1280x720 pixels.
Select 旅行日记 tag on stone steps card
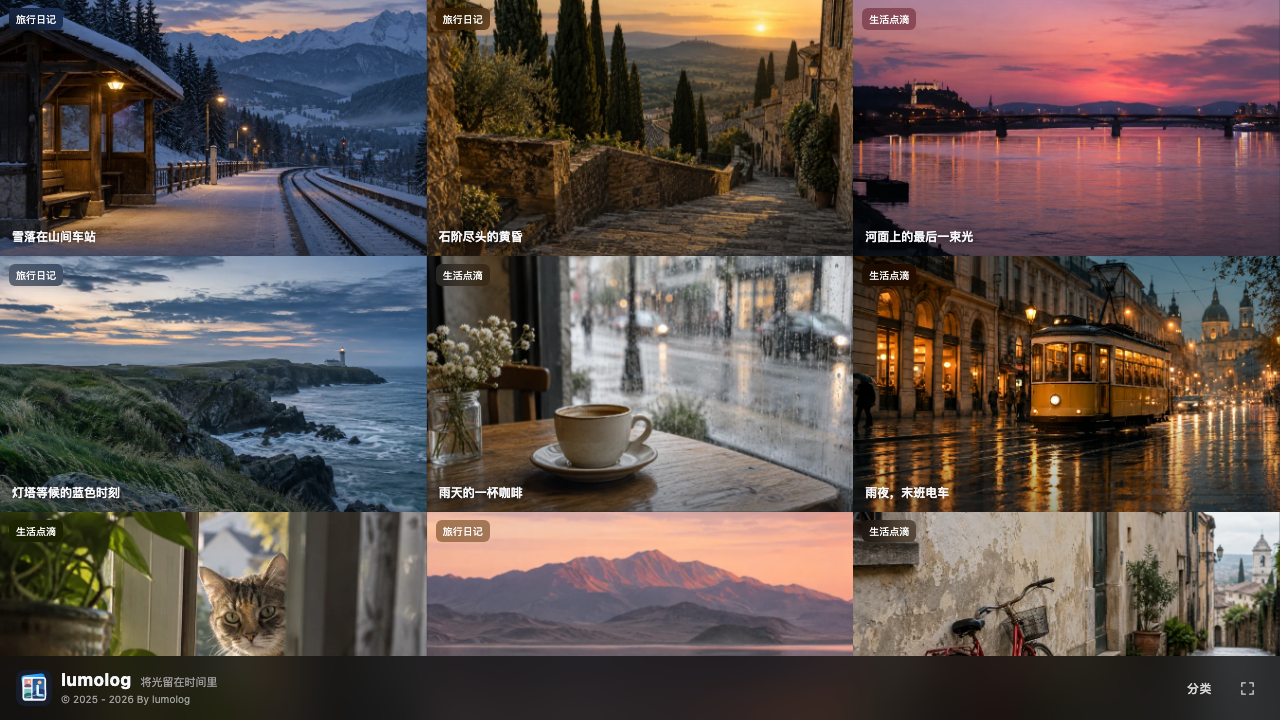pos(463,19)
